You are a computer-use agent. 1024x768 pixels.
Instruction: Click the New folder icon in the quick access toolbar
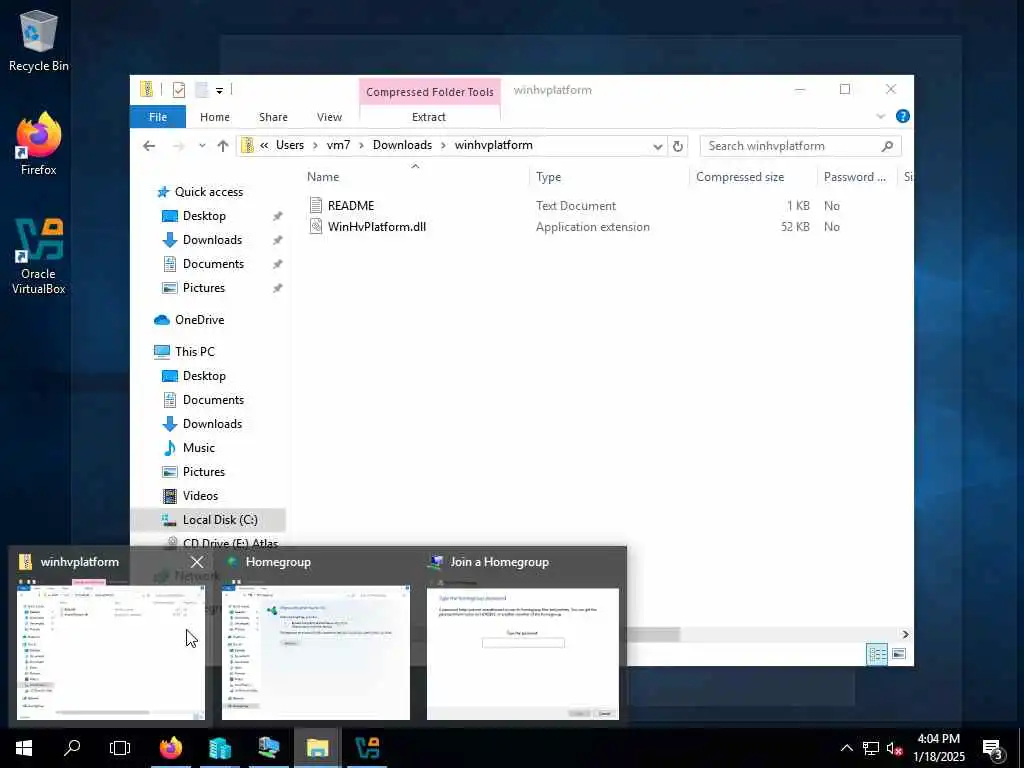(201, 89)
